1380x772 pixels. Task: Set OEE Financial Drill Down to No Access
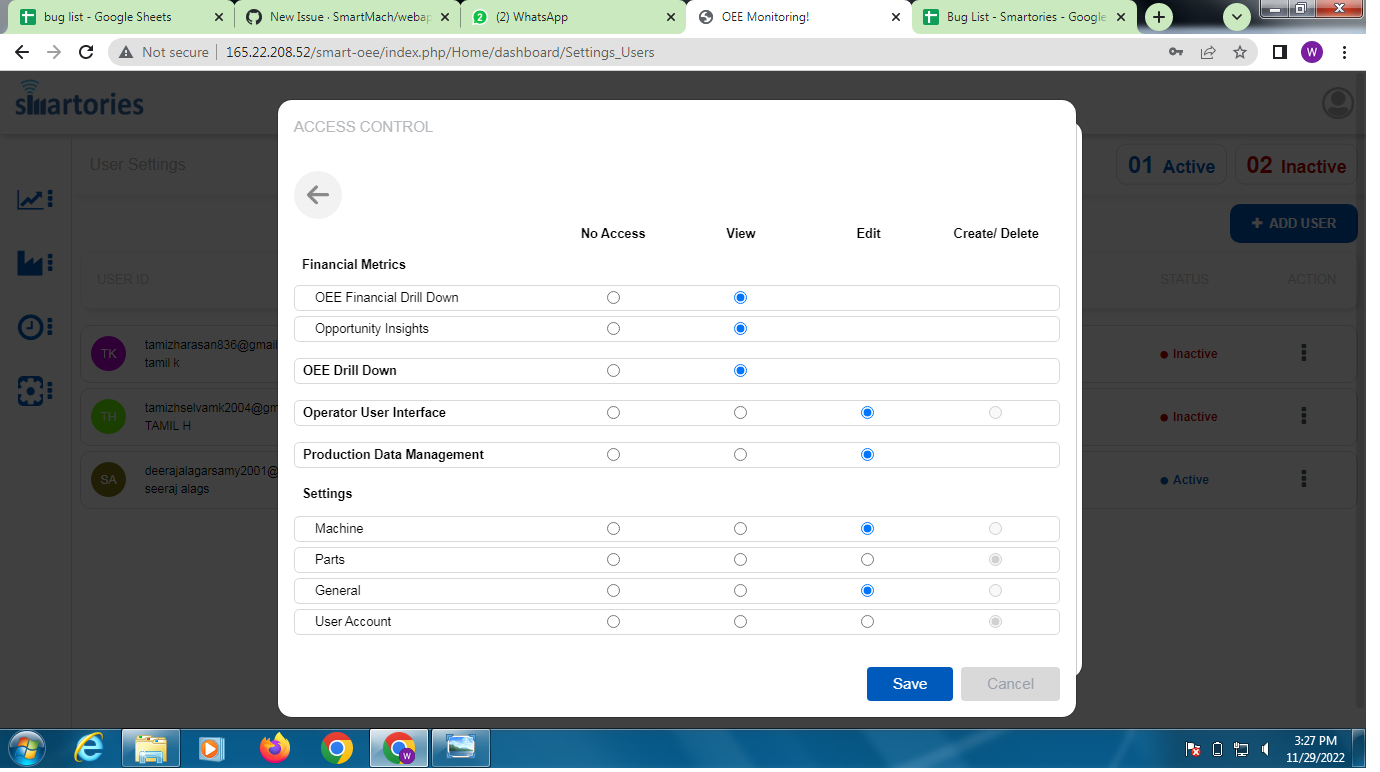(x=613, y=297)
